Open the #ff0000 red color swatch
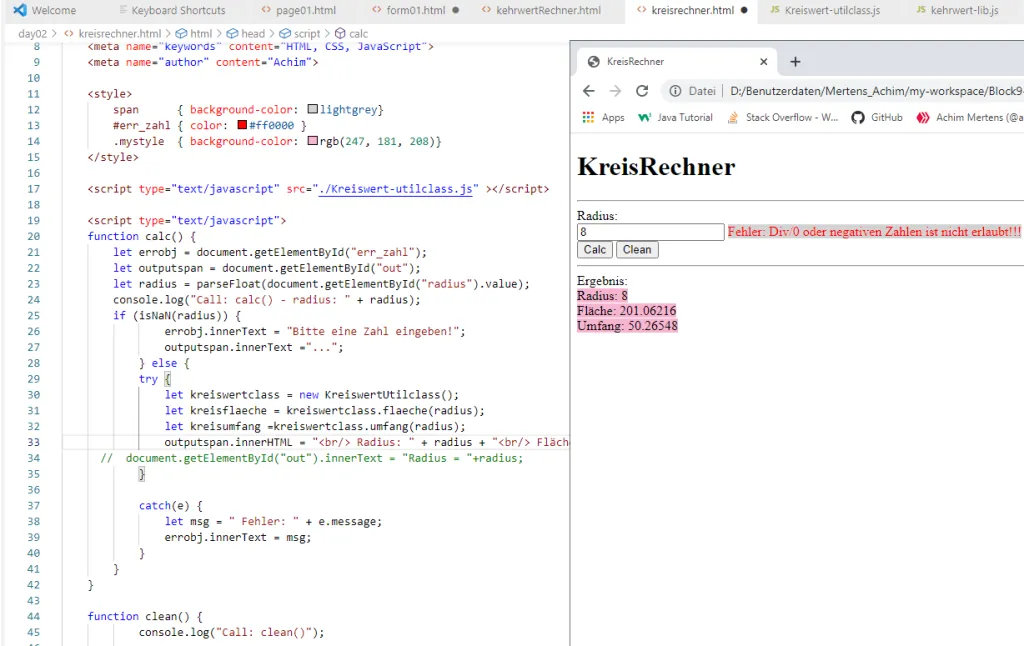Screen dimensions: 1024x646 coord(242,125)
